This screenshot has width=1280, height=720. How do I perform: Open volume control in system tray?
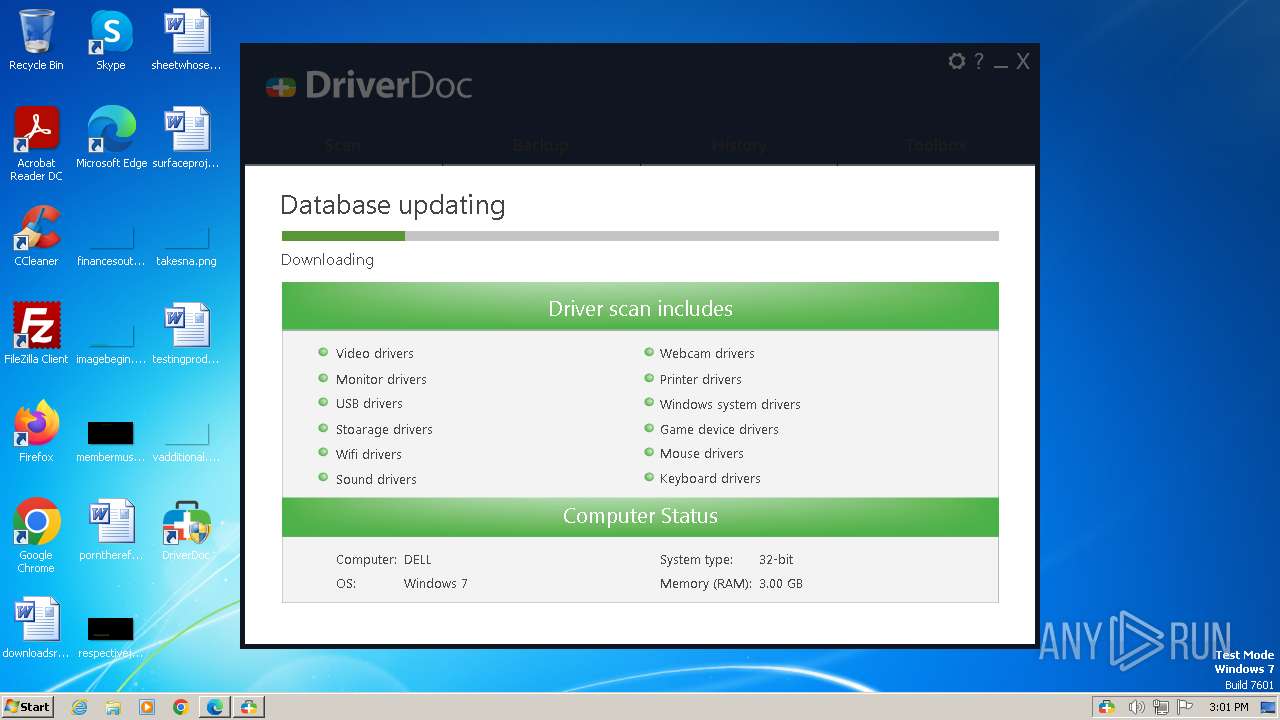click(1136, 707)
